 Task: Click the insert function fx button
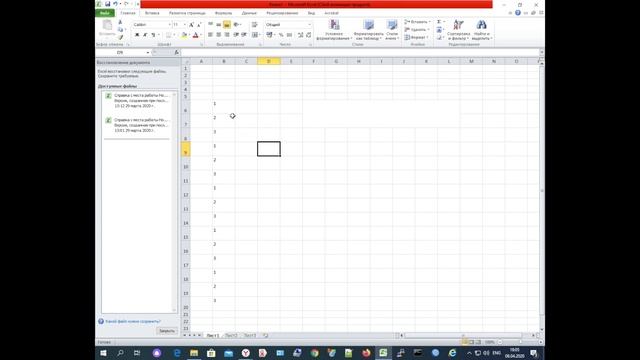pyautogui.click(x=176, y=53)
